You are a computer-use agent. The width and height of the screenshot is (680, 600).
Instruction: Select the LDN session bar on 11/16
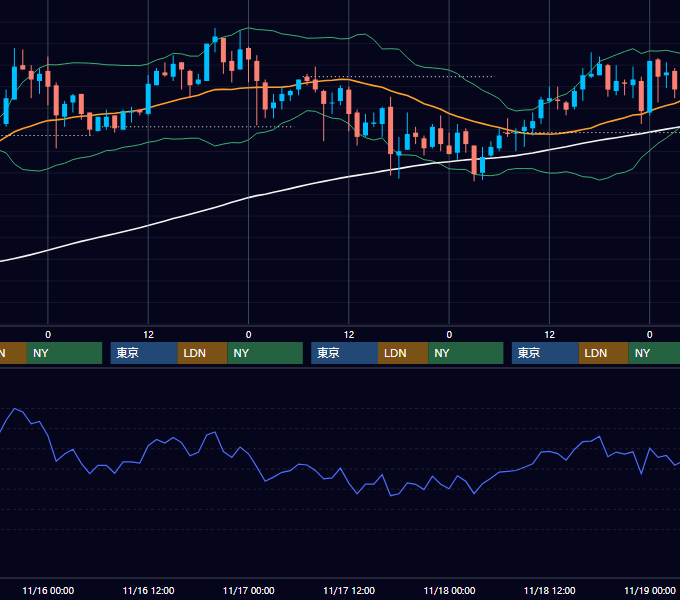203,353
